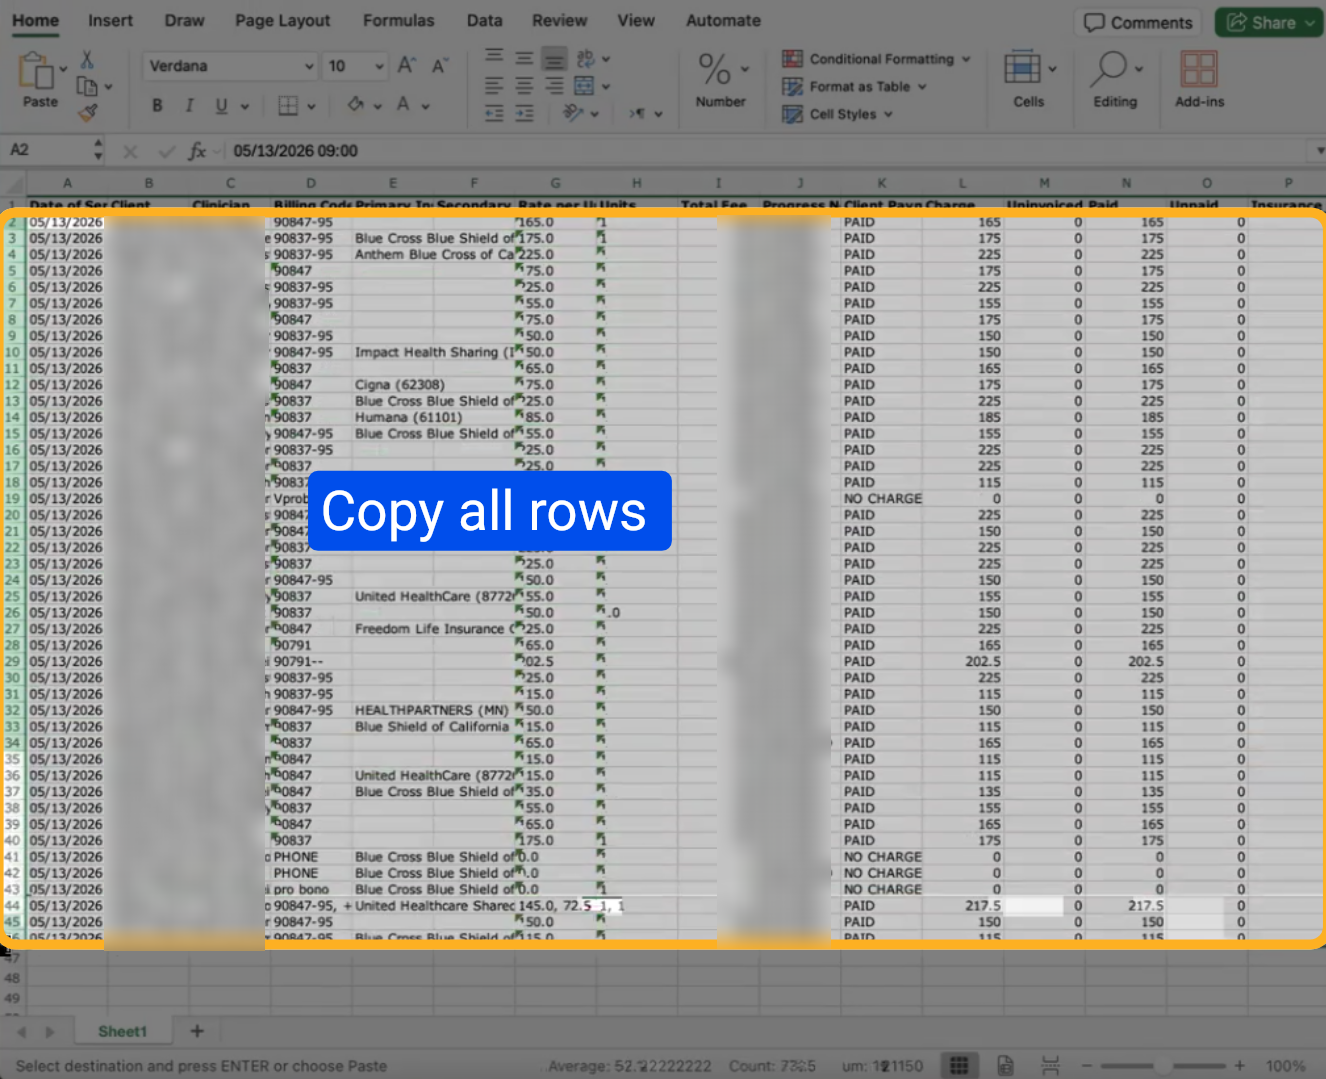The height and width of the screenshot is (1079, 1326).
Task: Cancel entry with formula bar X icon
Action: (x=130, y=152)
